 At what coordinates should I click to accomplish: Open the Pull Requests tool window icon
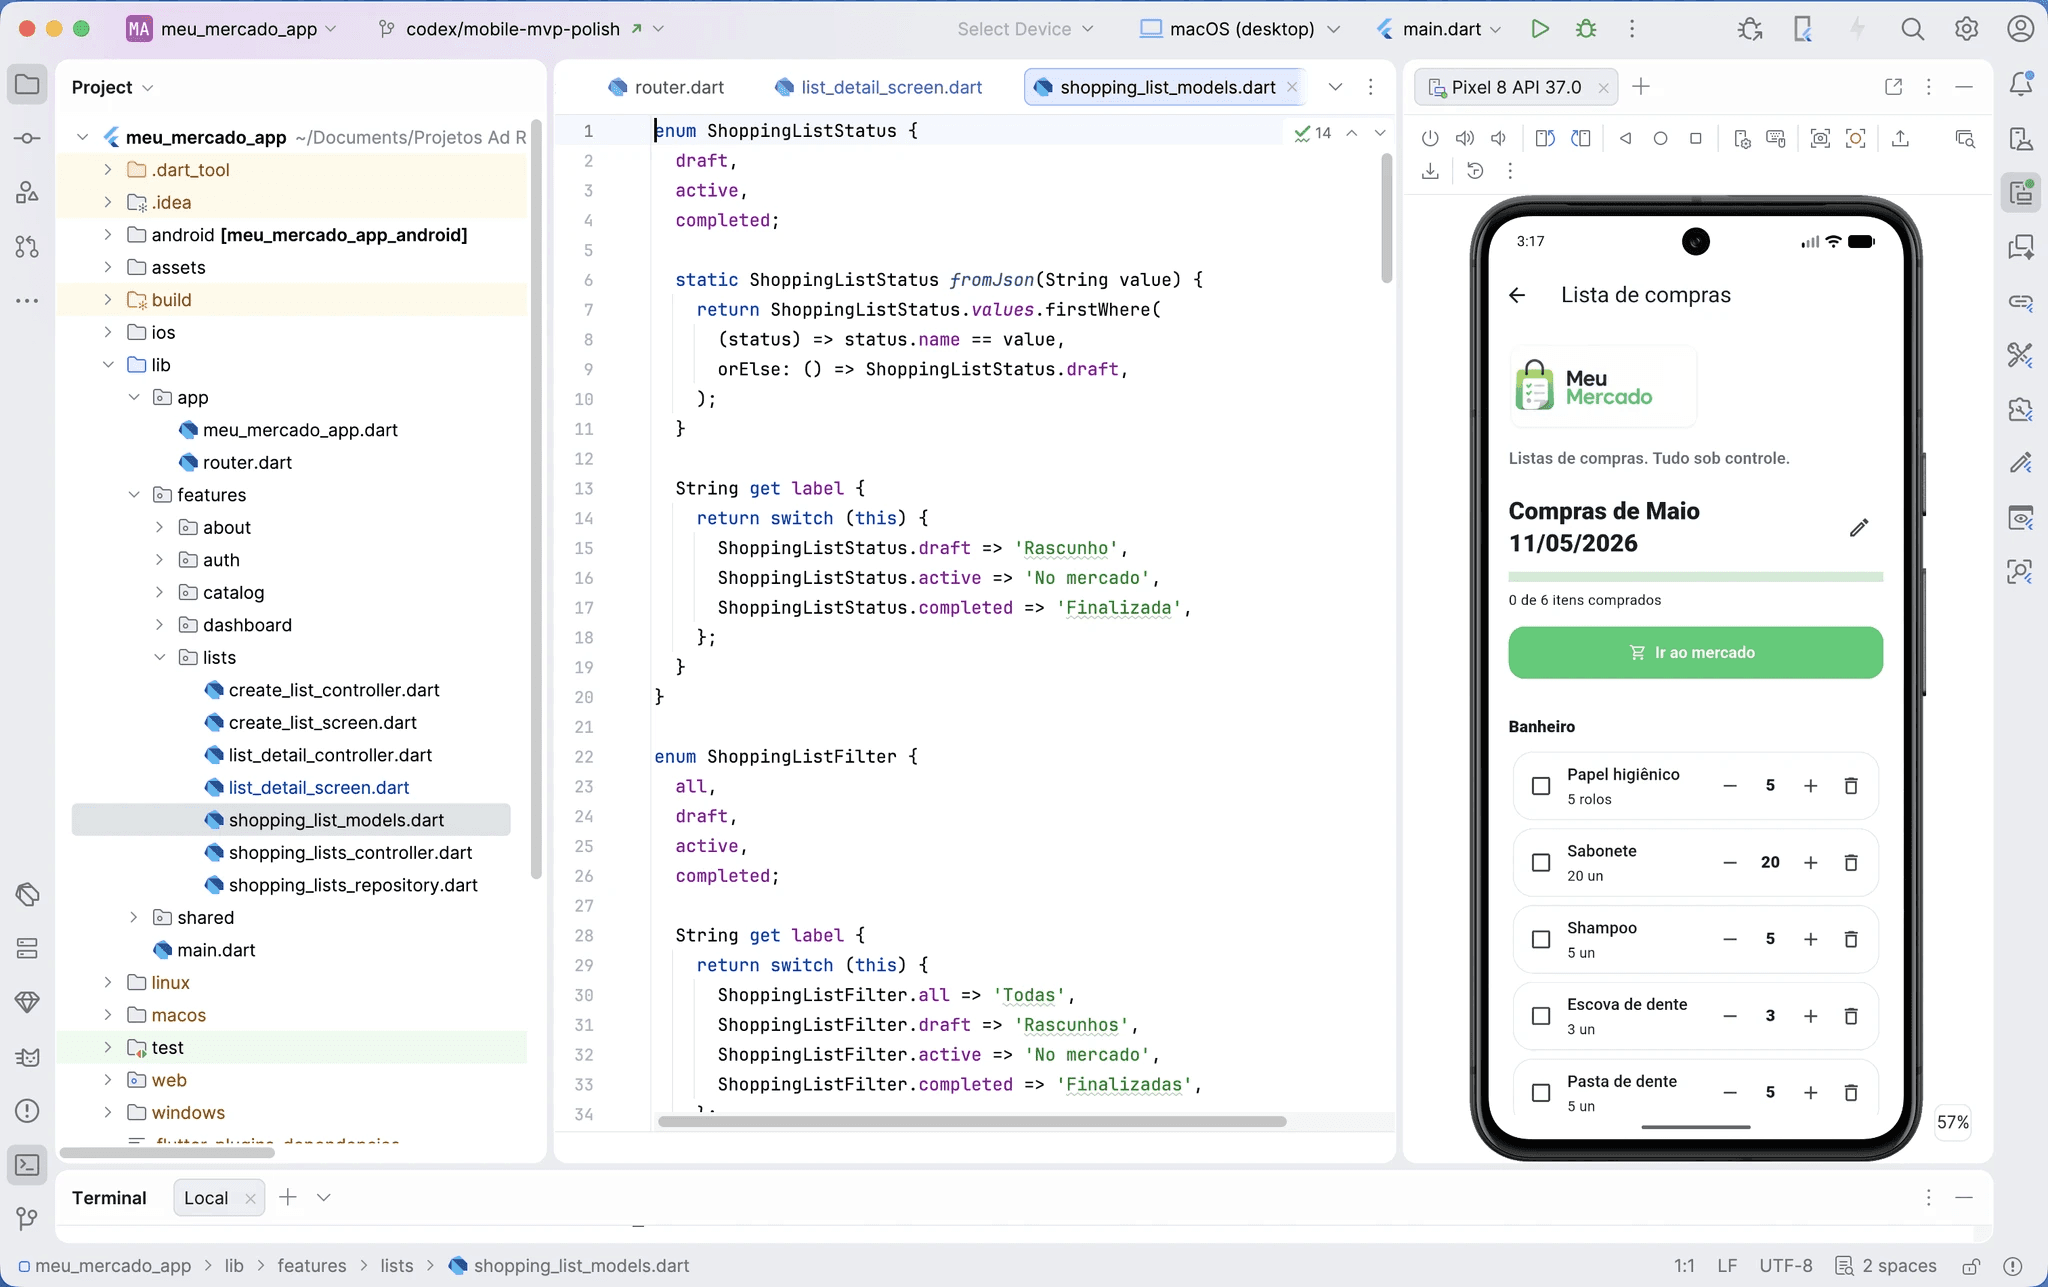pos(28,246)
